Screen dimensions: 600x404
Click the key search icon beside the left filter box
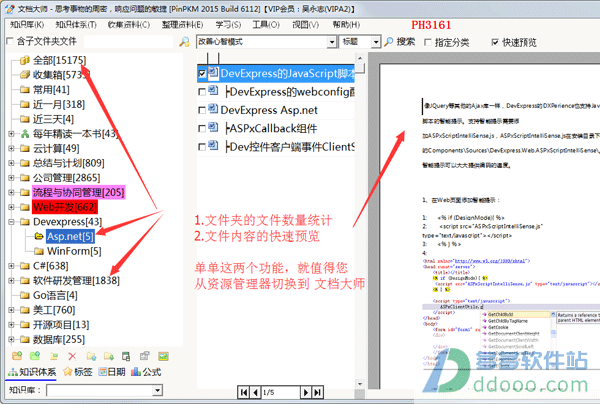(184, 41)
